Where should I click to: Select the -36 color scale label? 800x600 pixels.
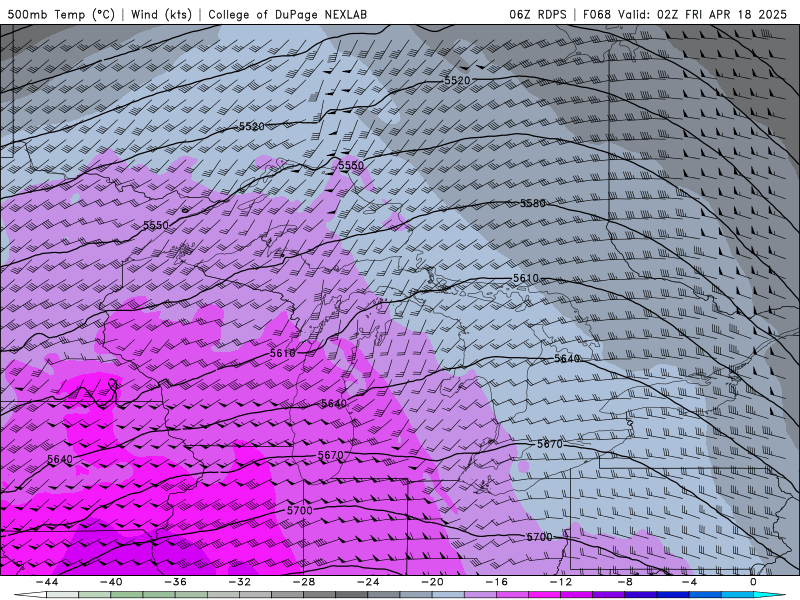[176, 582]
